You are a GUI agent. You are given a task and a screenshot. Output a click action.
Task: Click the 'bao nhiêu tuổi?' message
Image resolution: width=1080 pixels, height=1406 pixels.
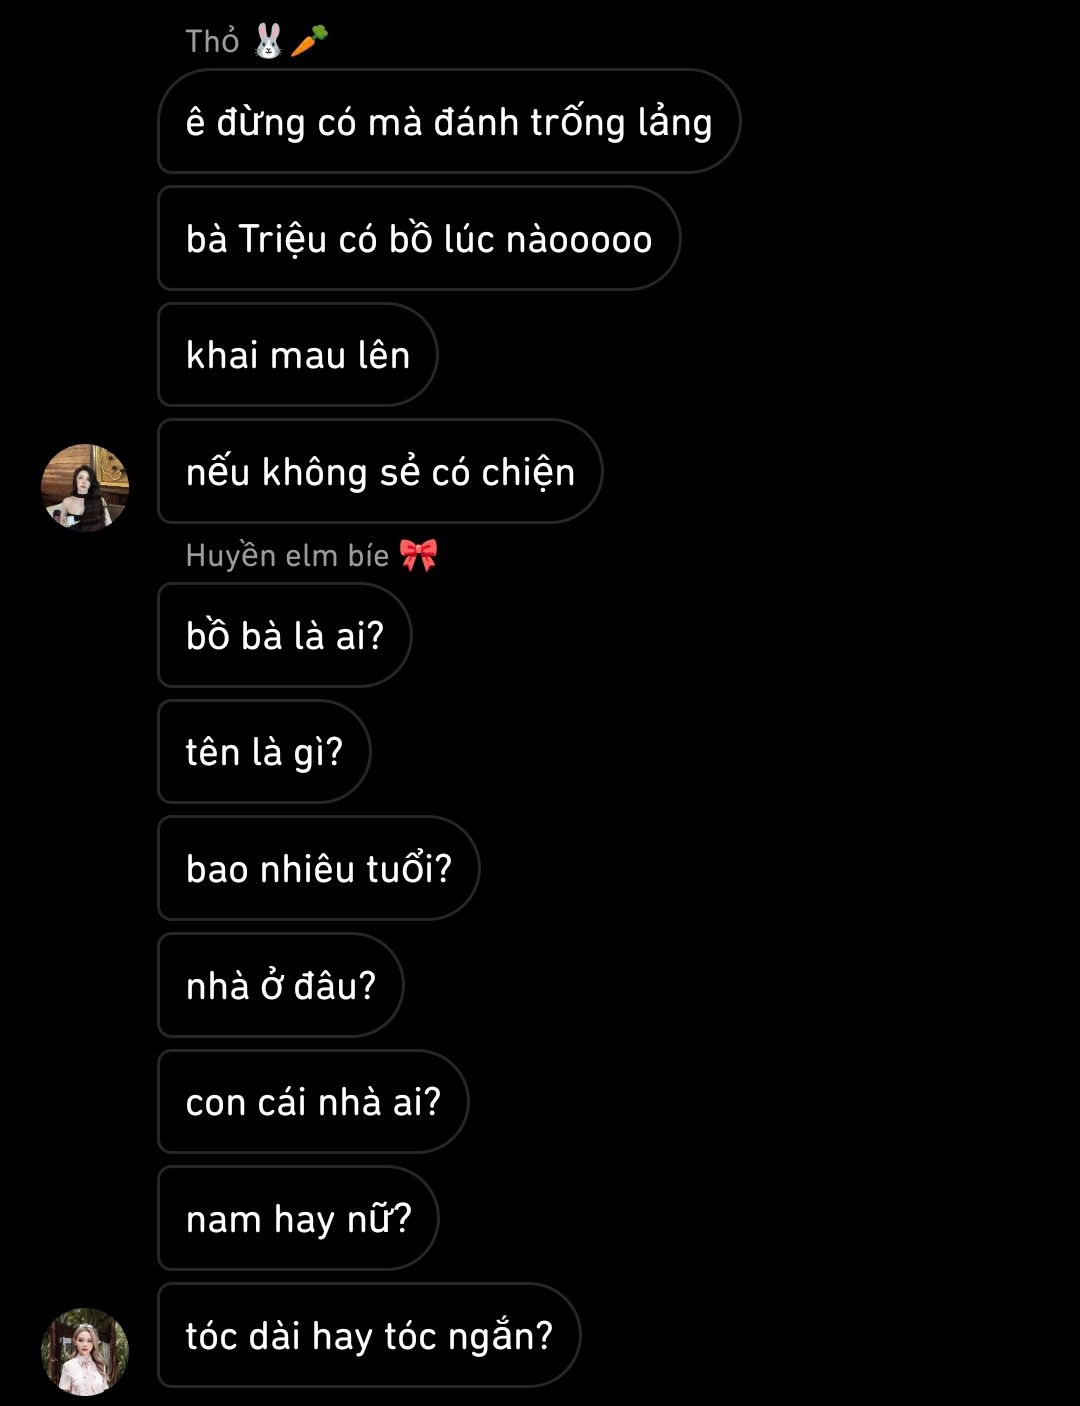click(318, 869)
